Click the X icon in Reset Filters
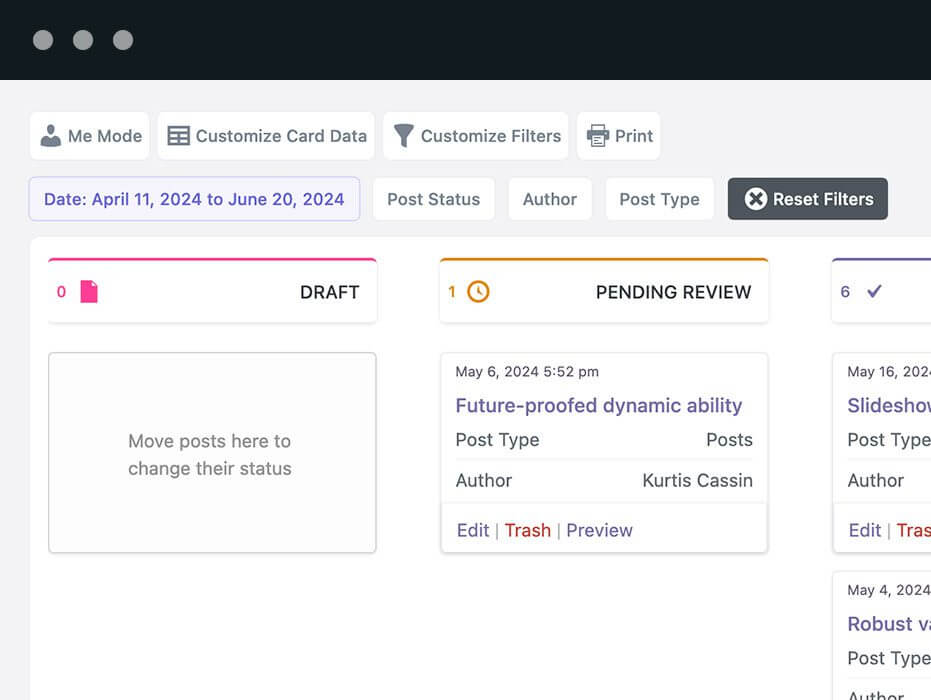931x700 pixels. [x=756, y=199]
